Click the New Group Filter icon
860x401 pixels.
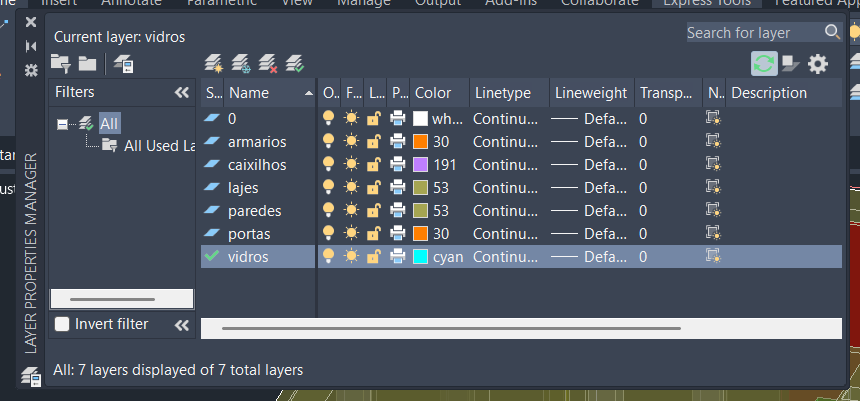(87, 64)
